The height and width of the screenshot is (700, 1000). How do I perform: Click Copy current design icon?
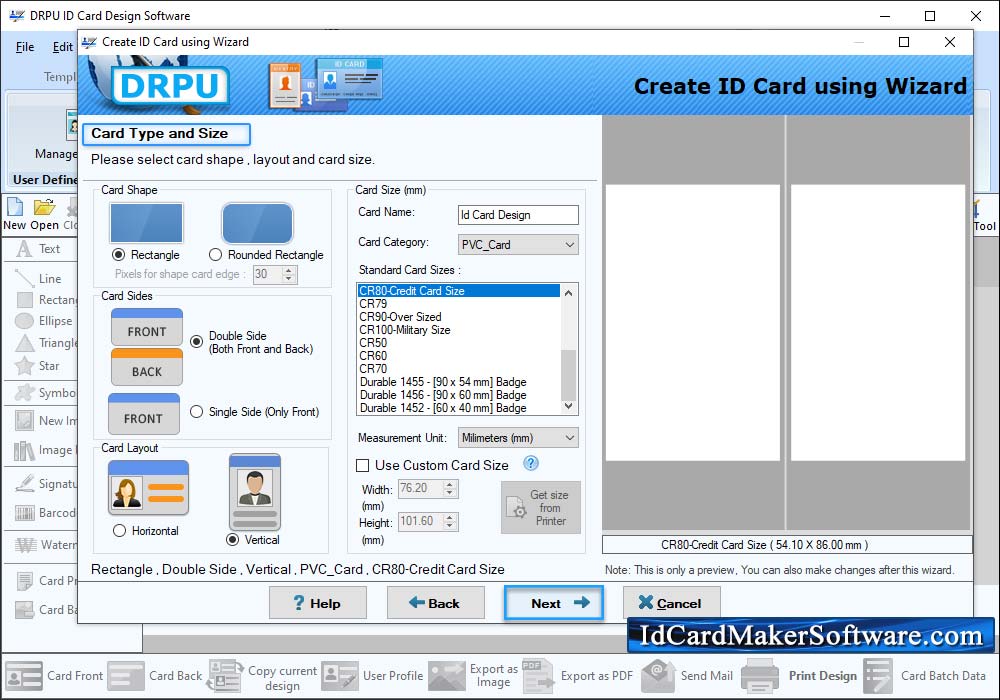click(225, 676)
